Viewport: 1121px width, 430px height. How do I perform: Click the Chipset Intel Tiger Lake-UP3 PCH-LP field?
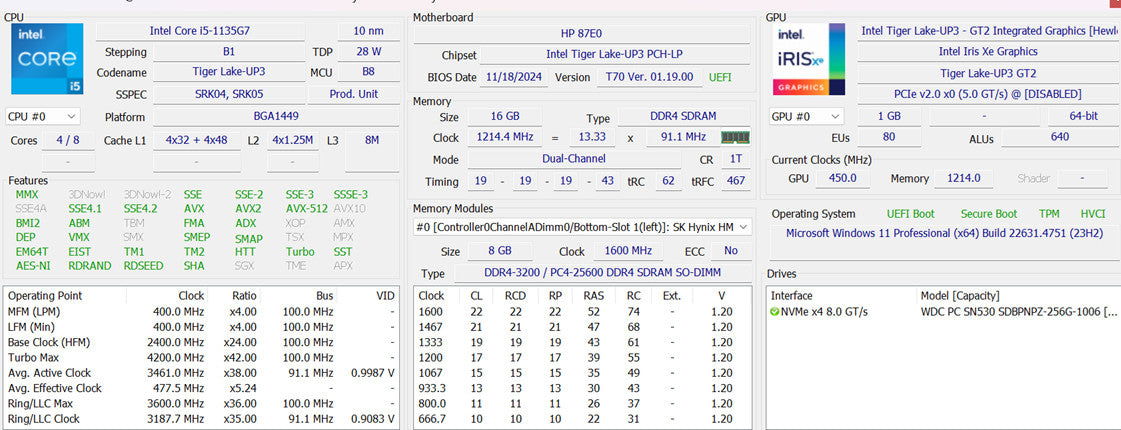point(615,54)
